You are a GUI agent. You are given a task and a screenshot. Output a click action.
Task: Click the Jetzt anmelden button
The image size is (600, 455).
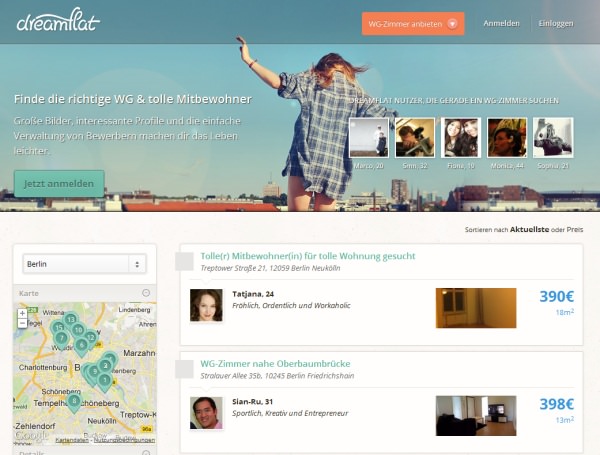(x=59, y=184)
